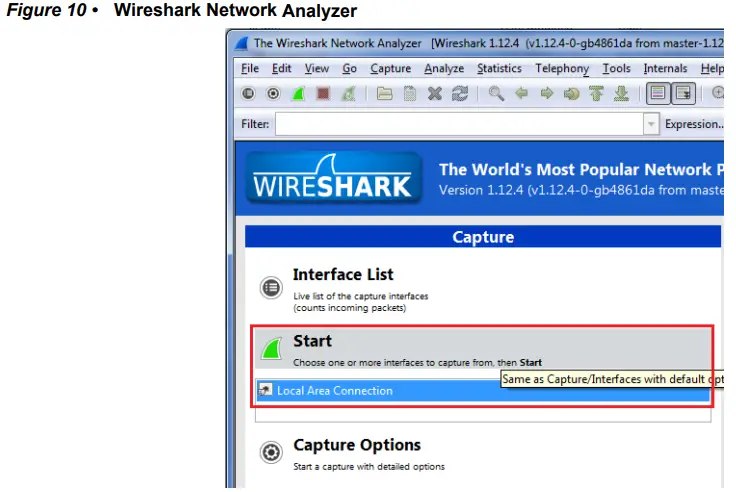Click the green shark fin Start icon
Viewport: 736px width, 492px height.
[x=272, y=348]
